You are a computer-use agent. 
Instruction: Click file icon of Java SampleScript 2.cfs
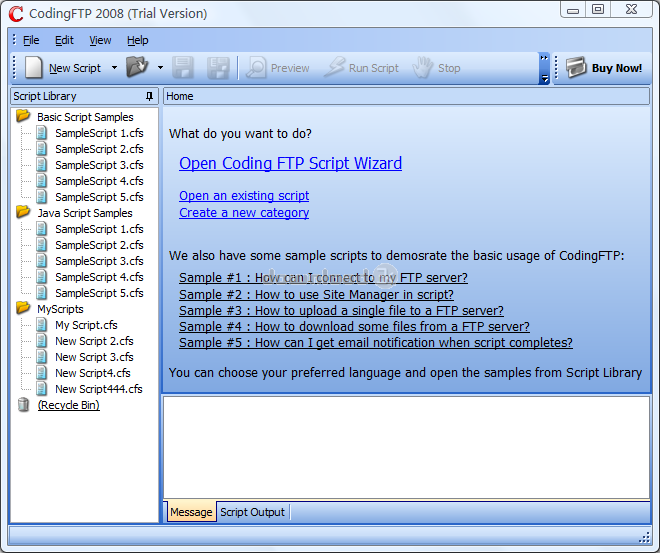click(x=41, y=245)
